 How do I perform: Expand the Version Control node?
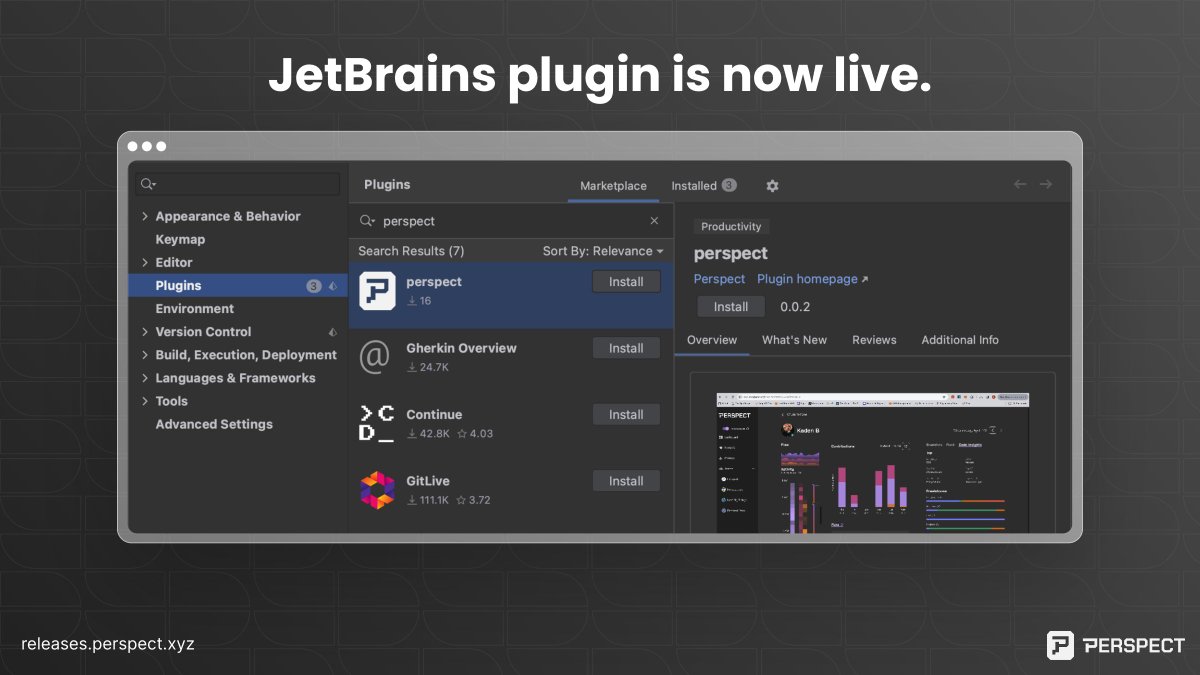click(x=145, y=332)
